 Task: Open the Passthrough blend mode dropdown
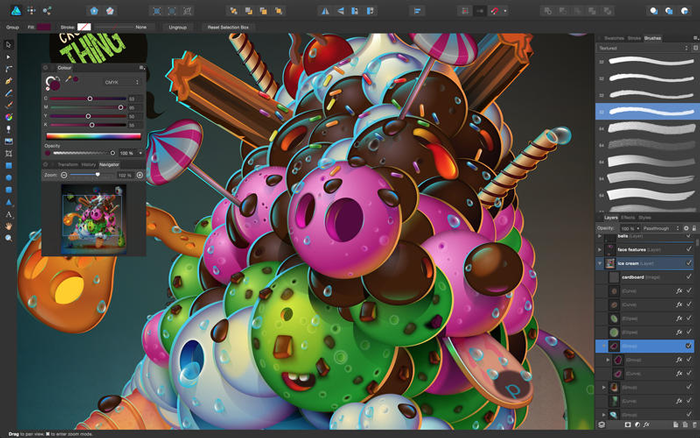[661, 228]
